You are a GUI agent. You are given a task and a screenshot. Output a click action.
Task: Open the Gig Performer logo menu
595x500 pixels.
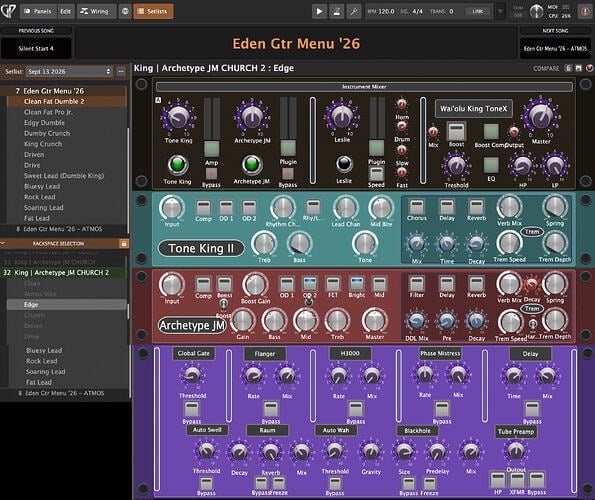tap(8, 11)
